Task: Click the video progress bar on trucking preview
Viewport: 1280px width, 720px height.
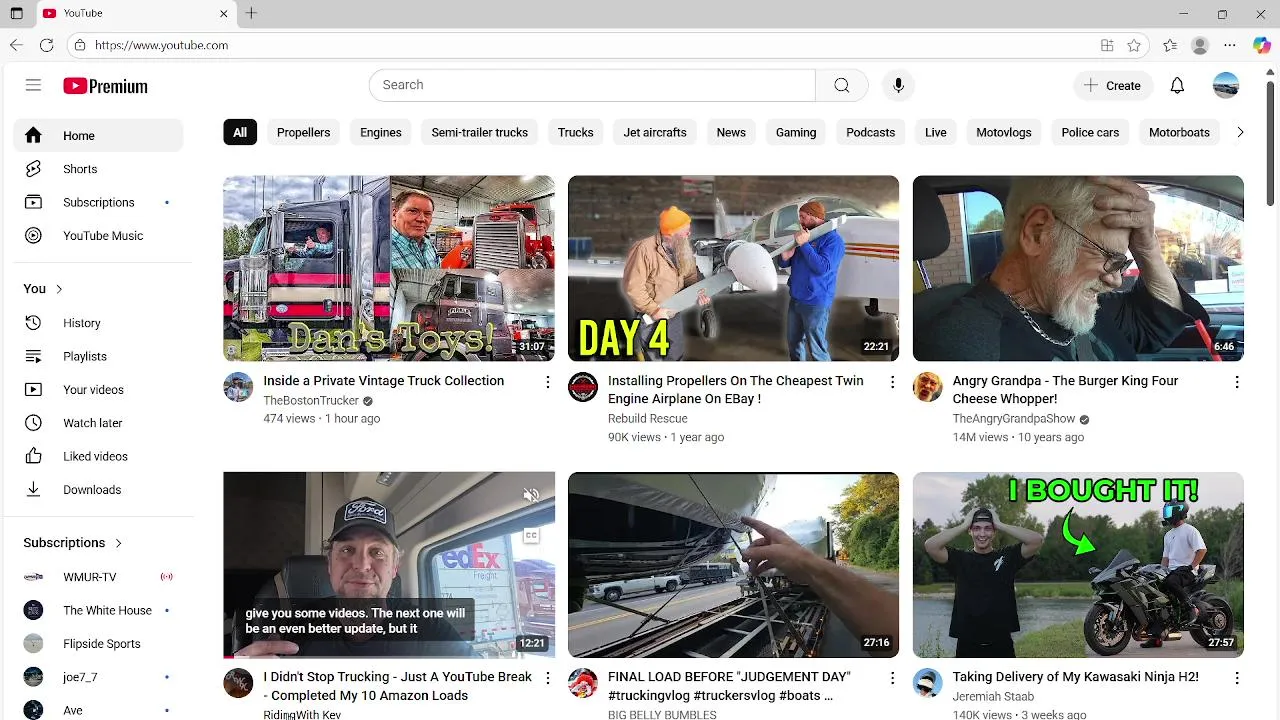Action: click(389, 656)
